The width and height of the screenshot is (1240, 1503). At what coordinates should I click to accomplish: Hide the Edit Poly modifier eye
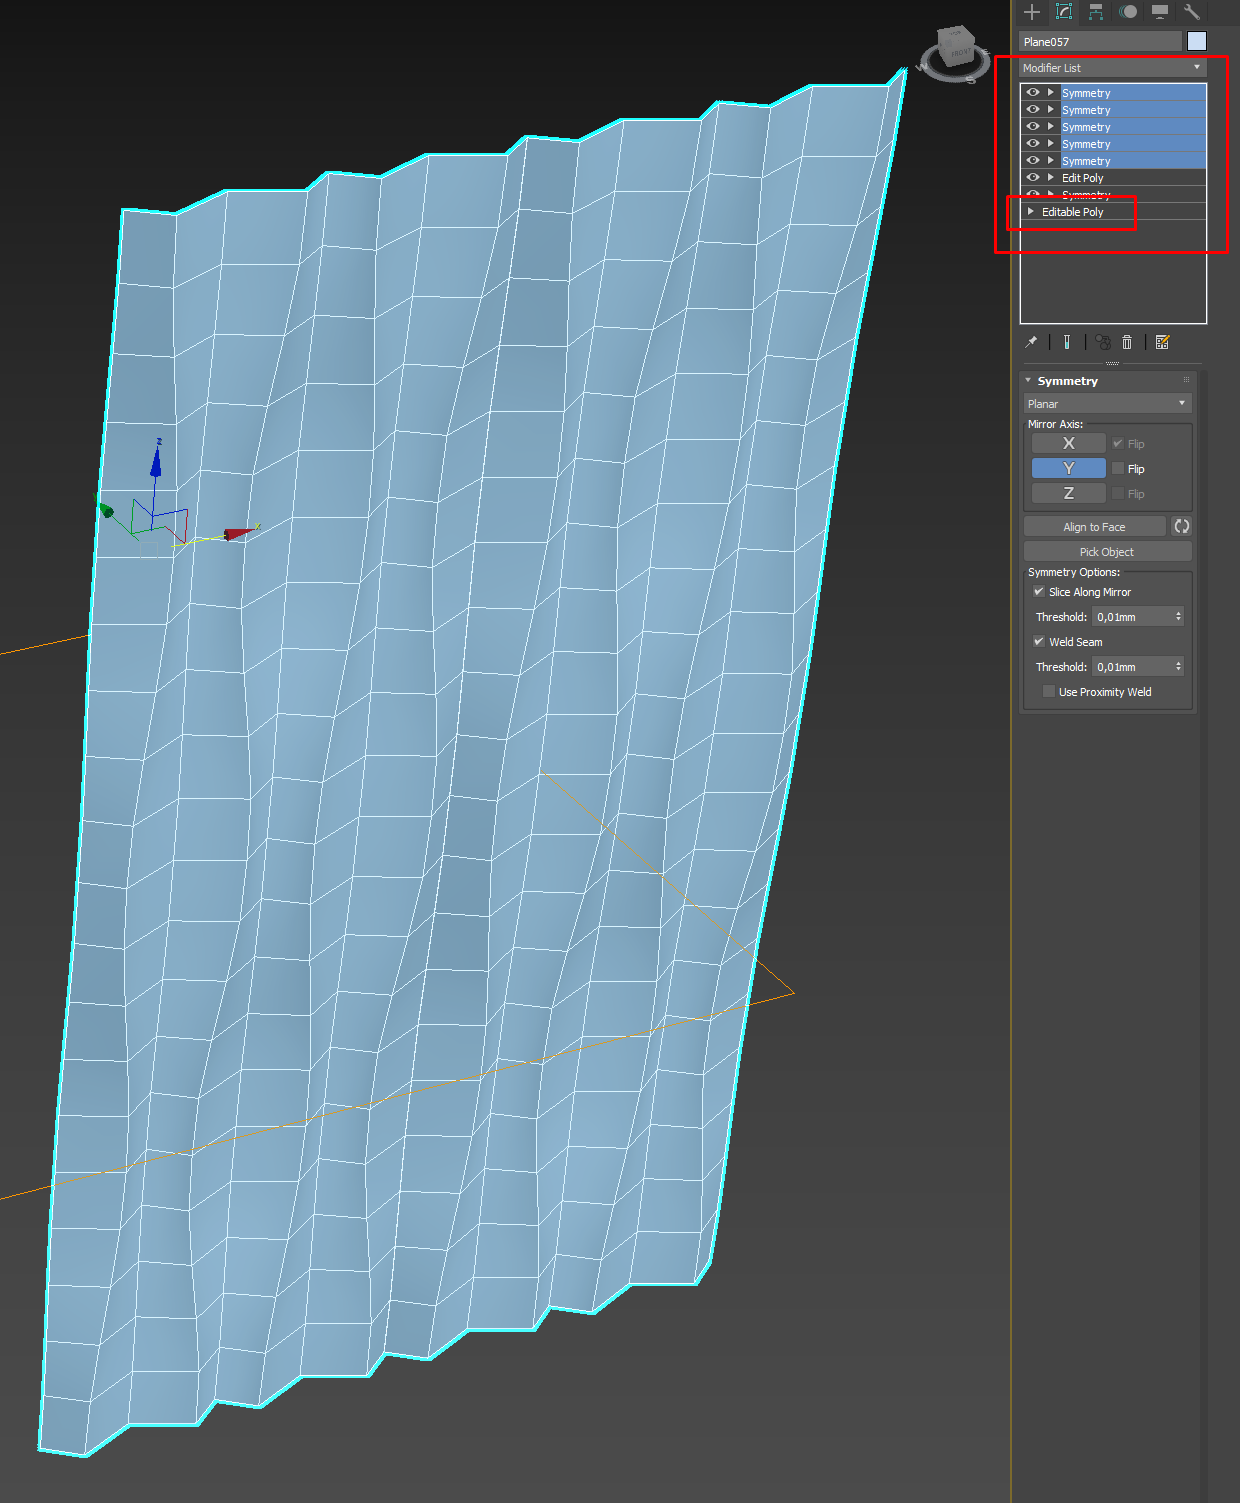click(1033, 177)
